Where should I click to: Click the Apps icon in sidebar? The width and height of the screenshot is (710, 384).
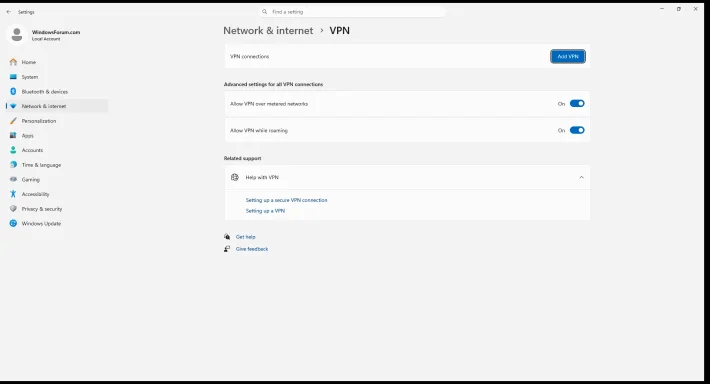click(13, 135)
